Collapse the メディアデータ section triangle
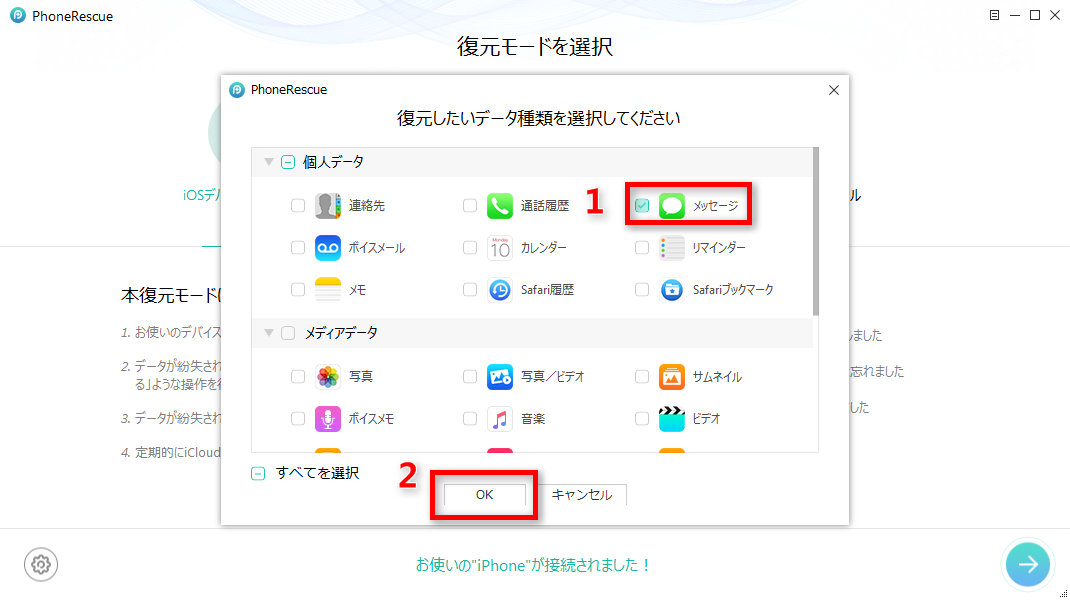1070x600 pixels. pyautogui.click(x=269, y=332)
